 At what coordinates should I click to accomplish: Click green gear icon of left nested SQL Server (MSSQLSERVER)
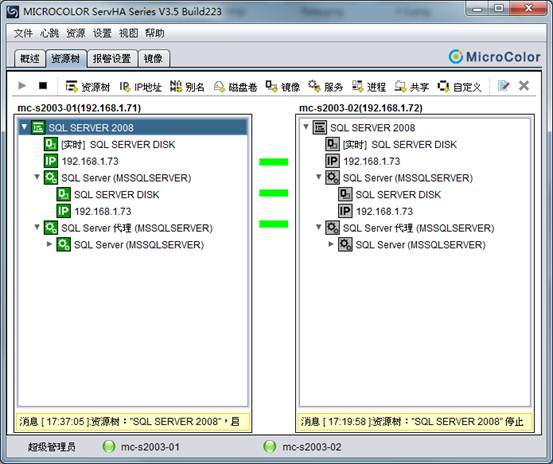coord(63,245)
